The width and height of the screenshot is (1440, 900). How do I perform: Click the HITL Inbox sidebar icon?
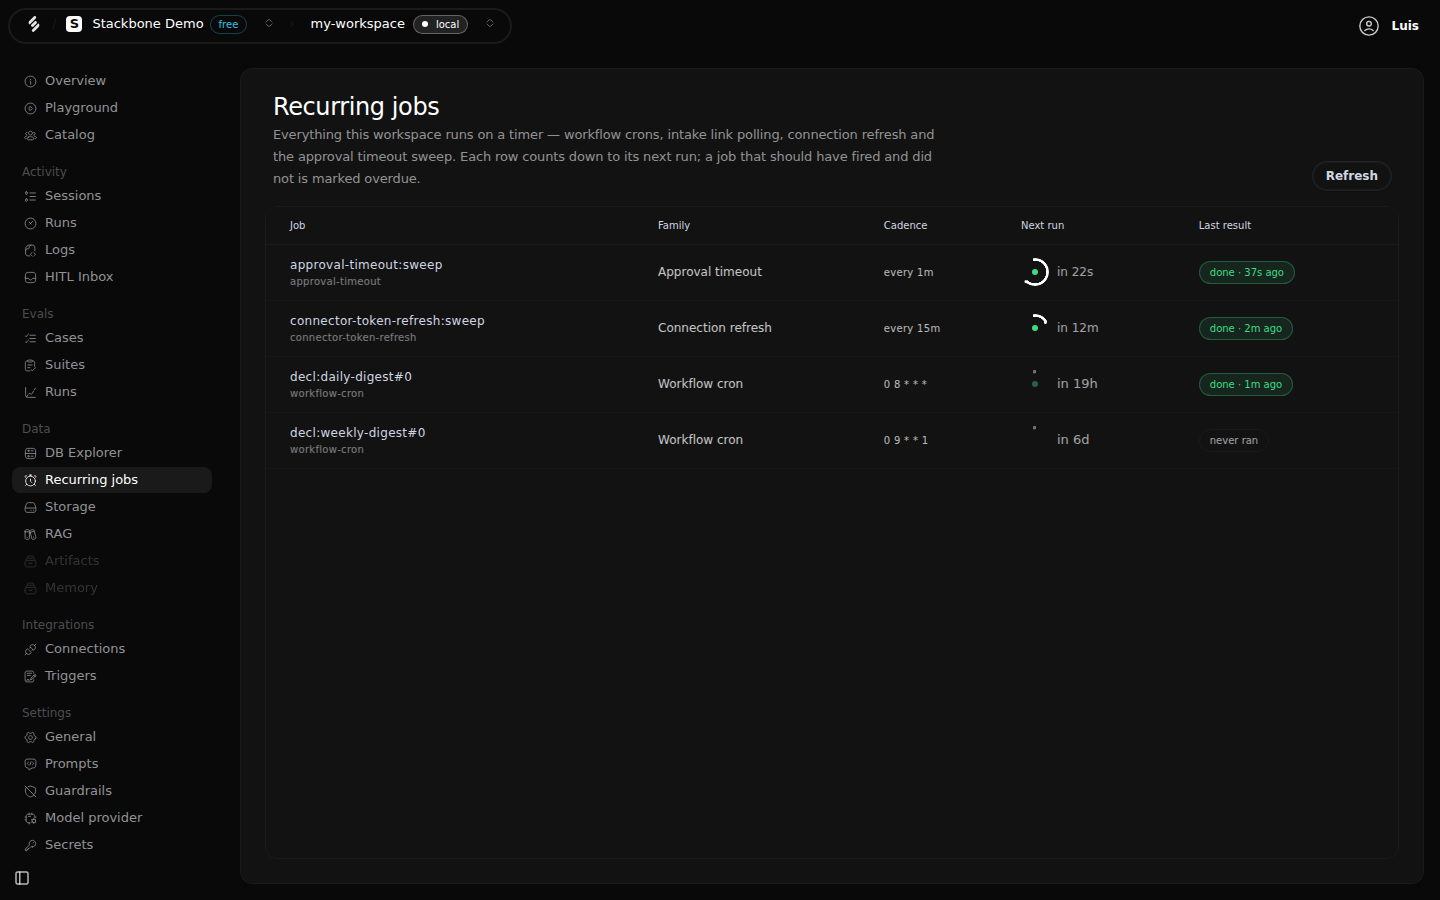pyautogui.click(x=30, y=277)
